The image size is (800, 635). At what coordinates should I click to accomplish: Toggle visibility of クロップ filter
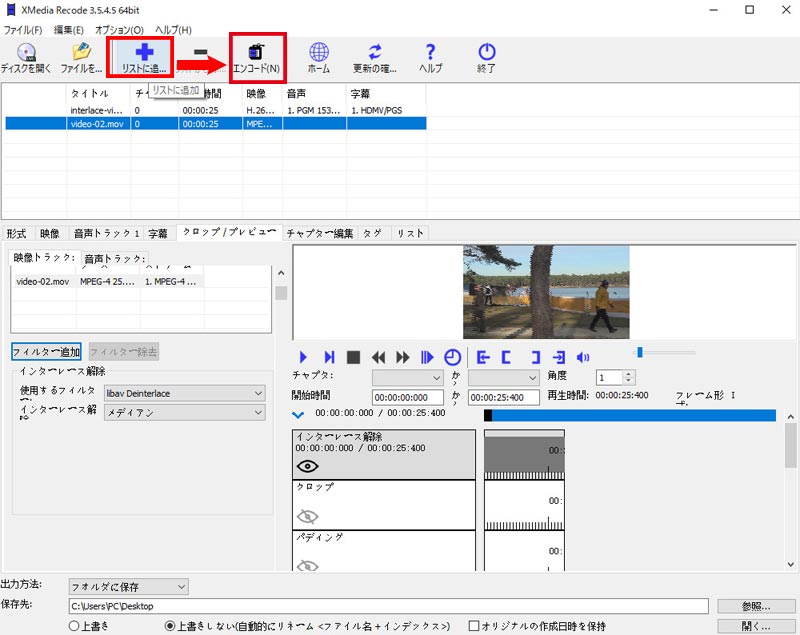click(x=307, y=517)
